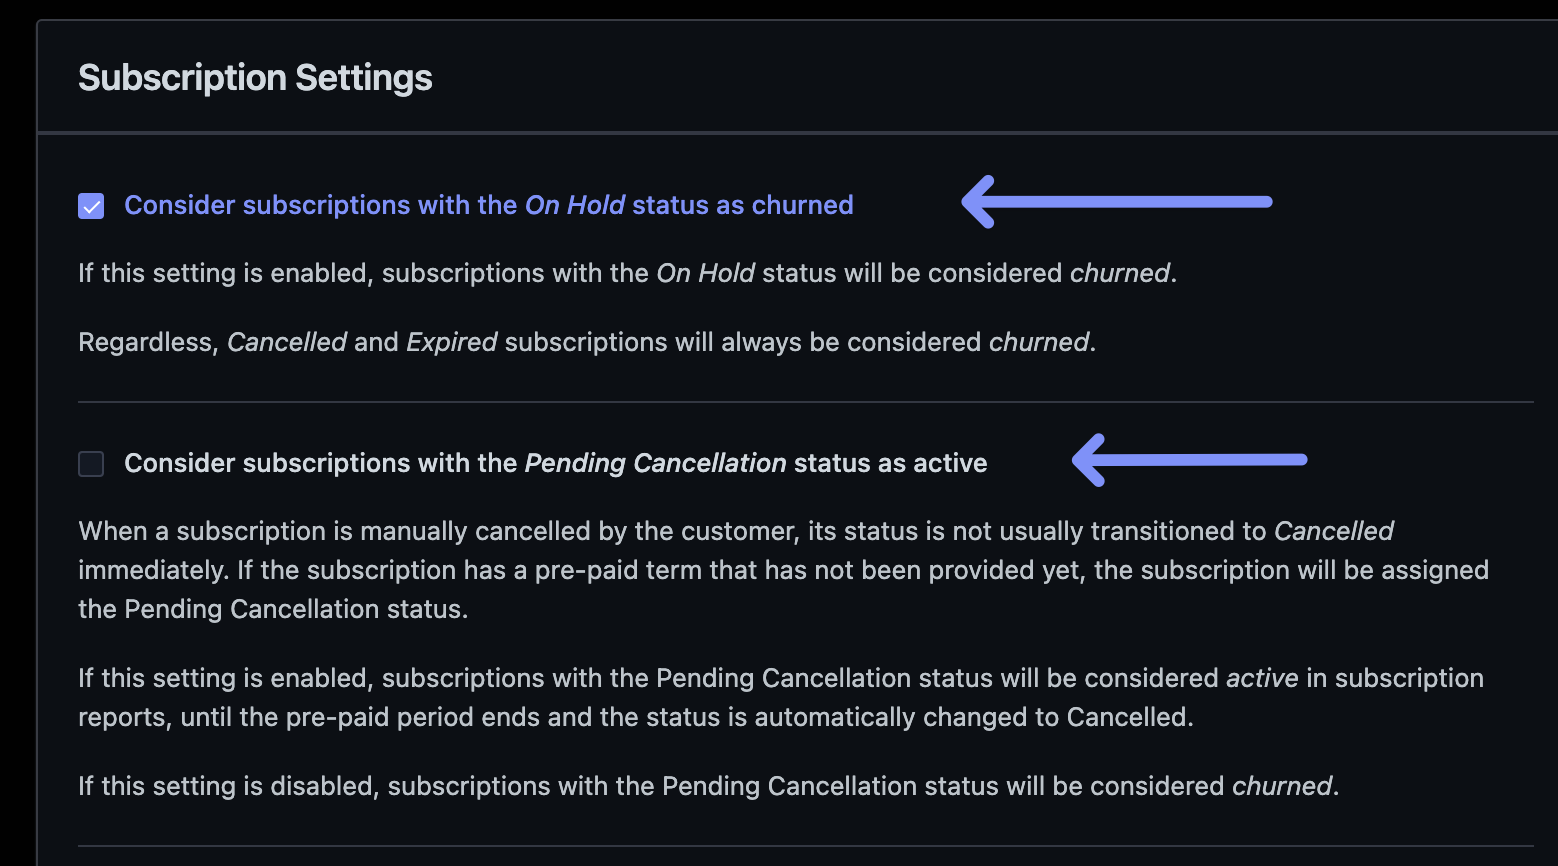Click the italic Pending Cancellation text in the label

click(655, 463)
